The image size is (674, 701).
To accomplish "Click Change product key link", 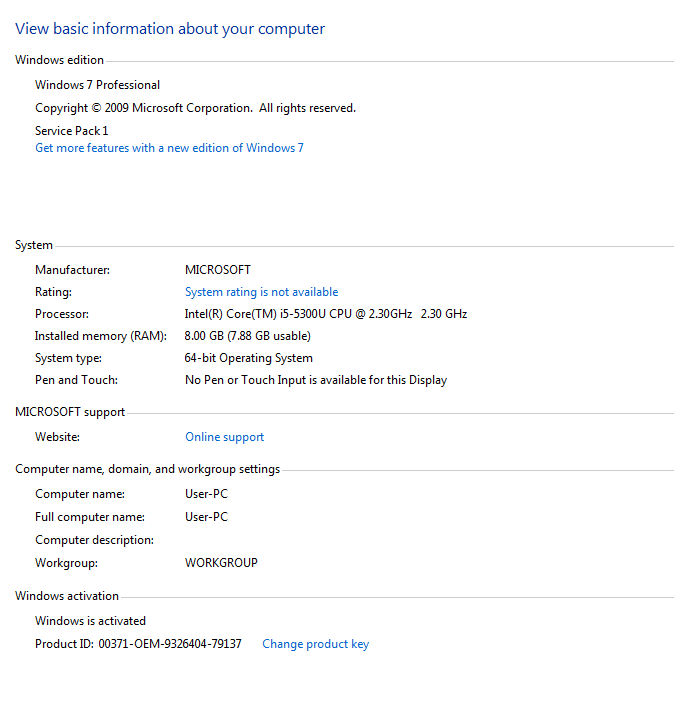I will coord(316,644).
